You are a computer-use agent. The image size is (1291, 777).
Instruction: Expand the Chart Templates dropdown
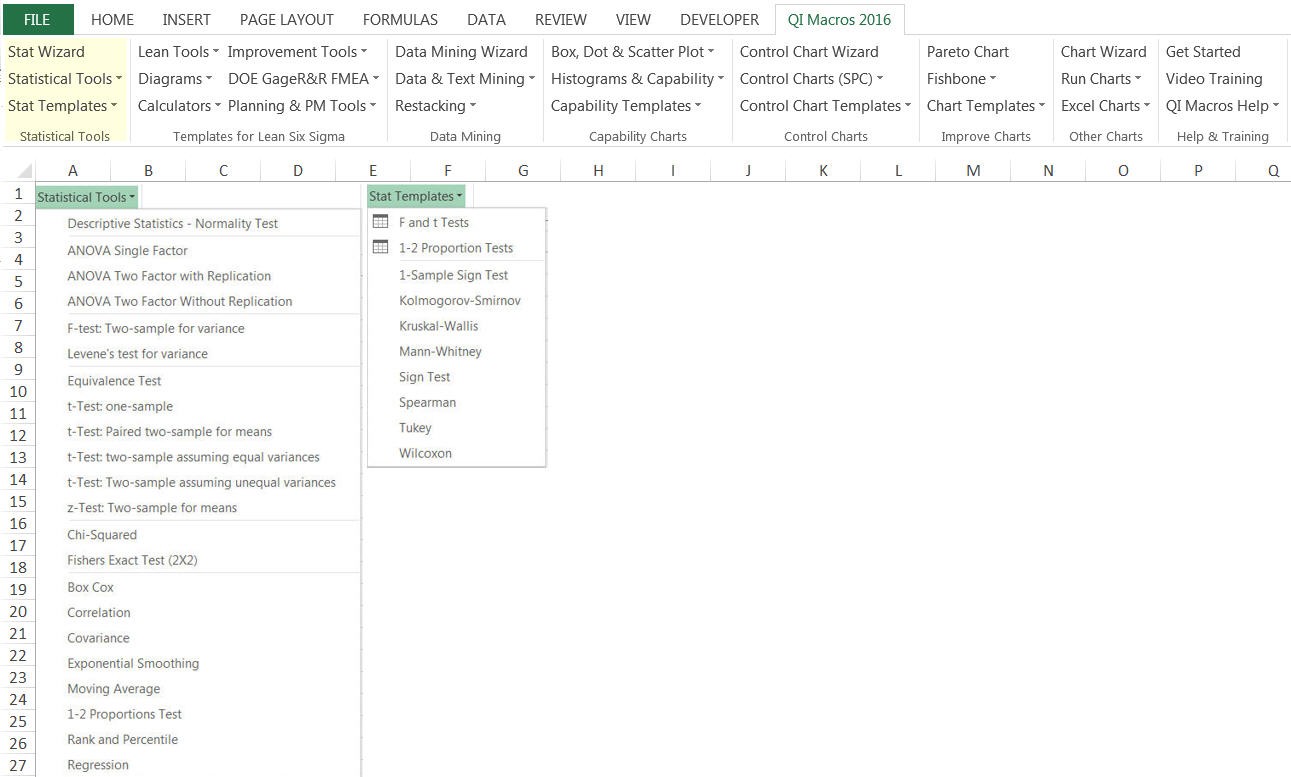coord(985,105)
